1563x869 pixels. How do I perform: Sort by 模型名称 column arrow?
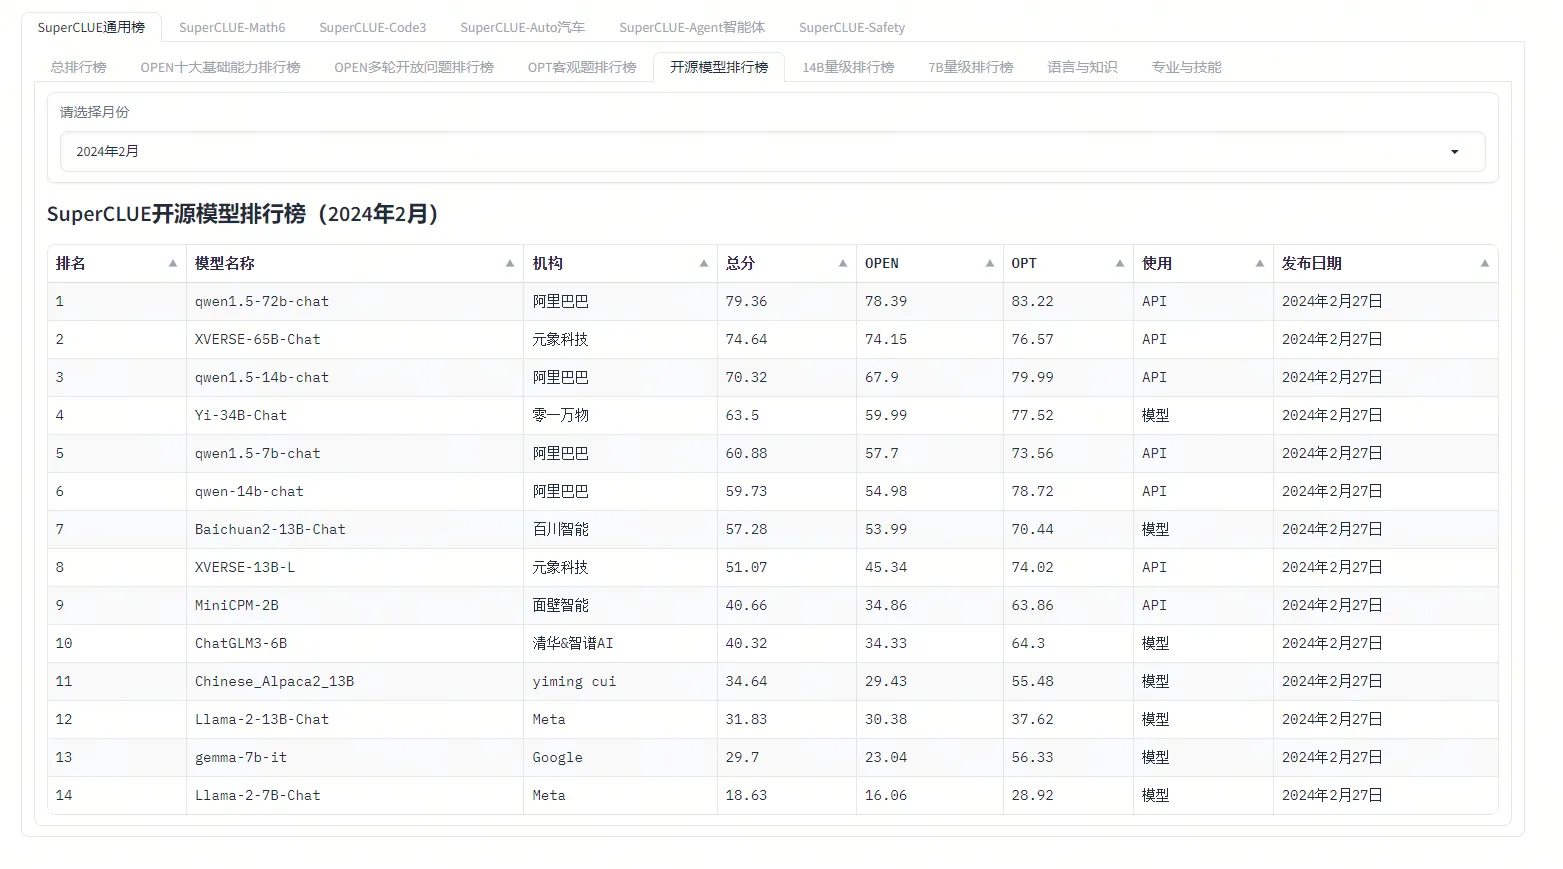pyautogui.click(x=510, y=263)
